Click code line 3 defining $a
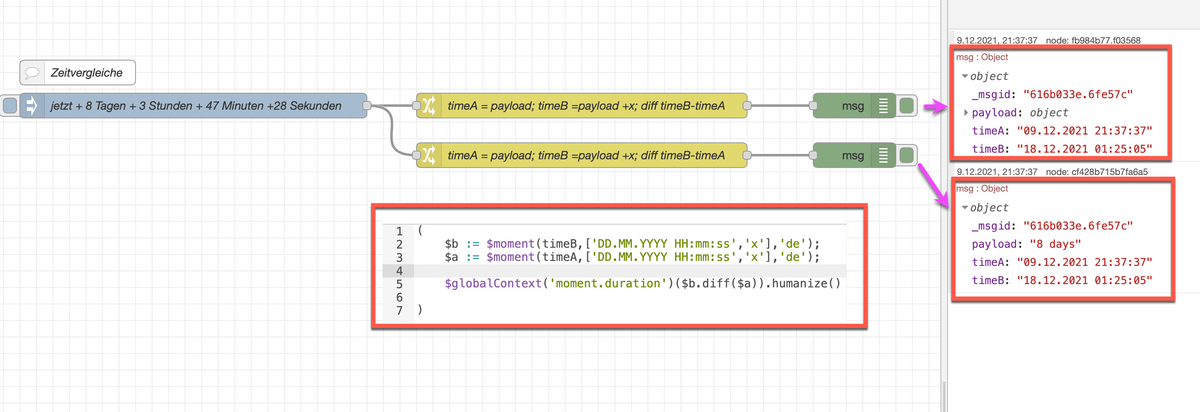 (632, 257)
